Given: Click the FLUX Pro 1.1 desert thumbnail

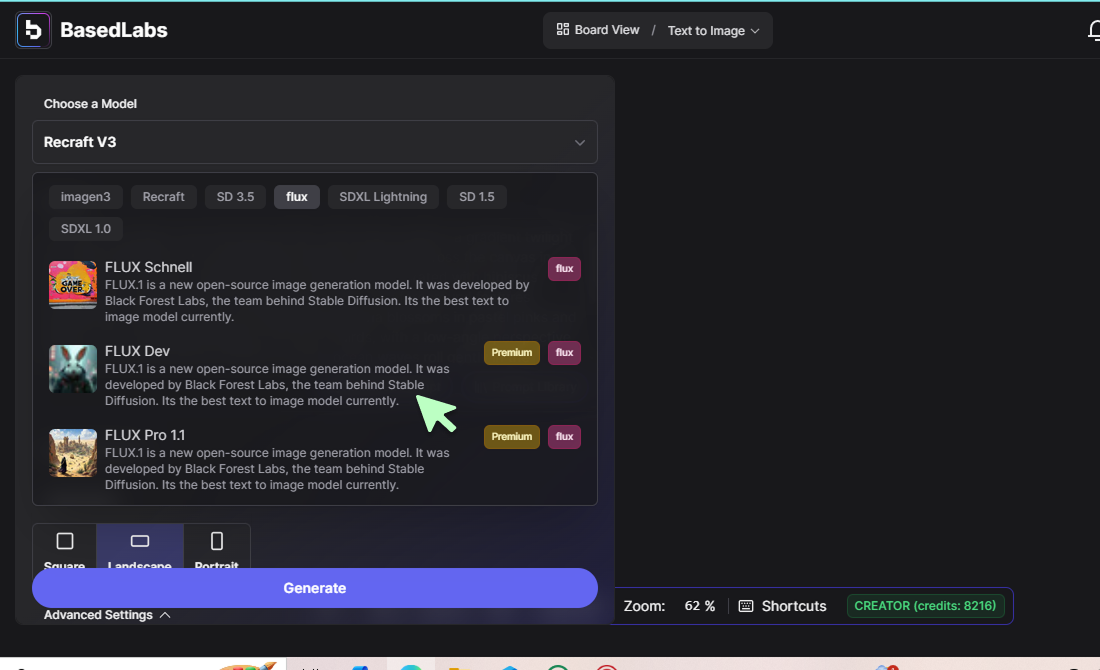Looking at the screenshot, I should (73, 453).
